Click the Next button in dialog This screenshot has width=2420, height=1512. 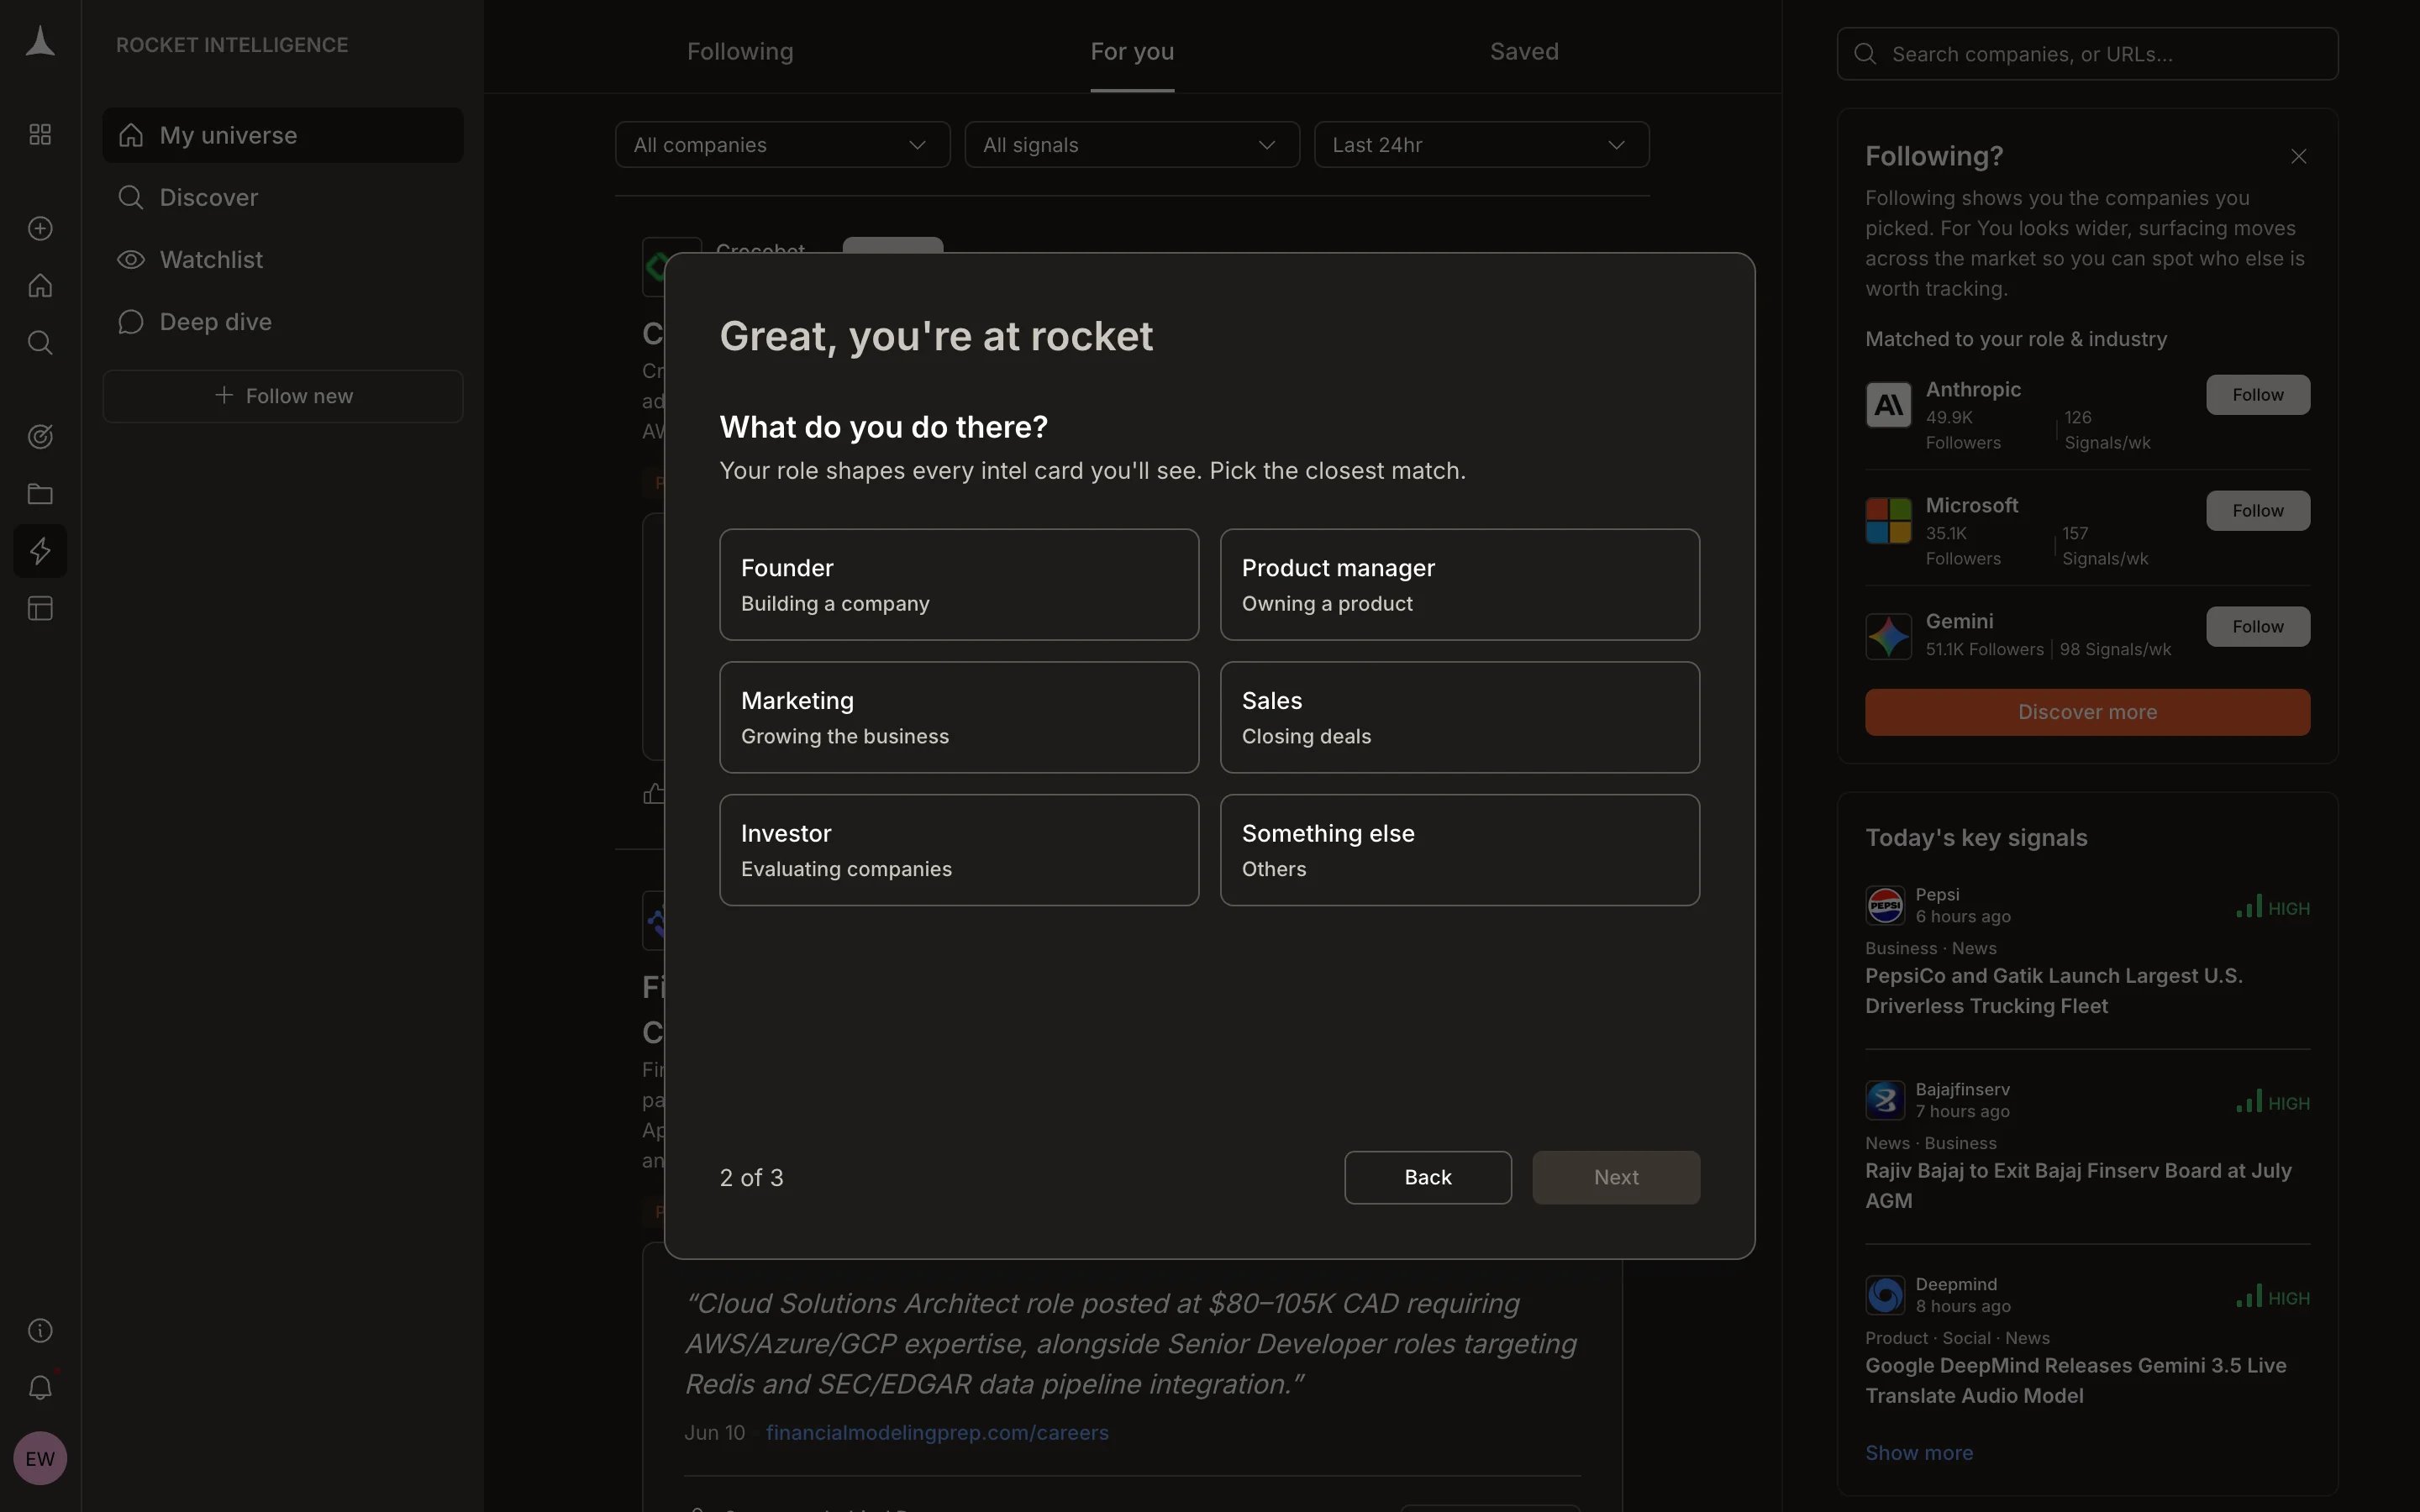coord(1616,1177)
